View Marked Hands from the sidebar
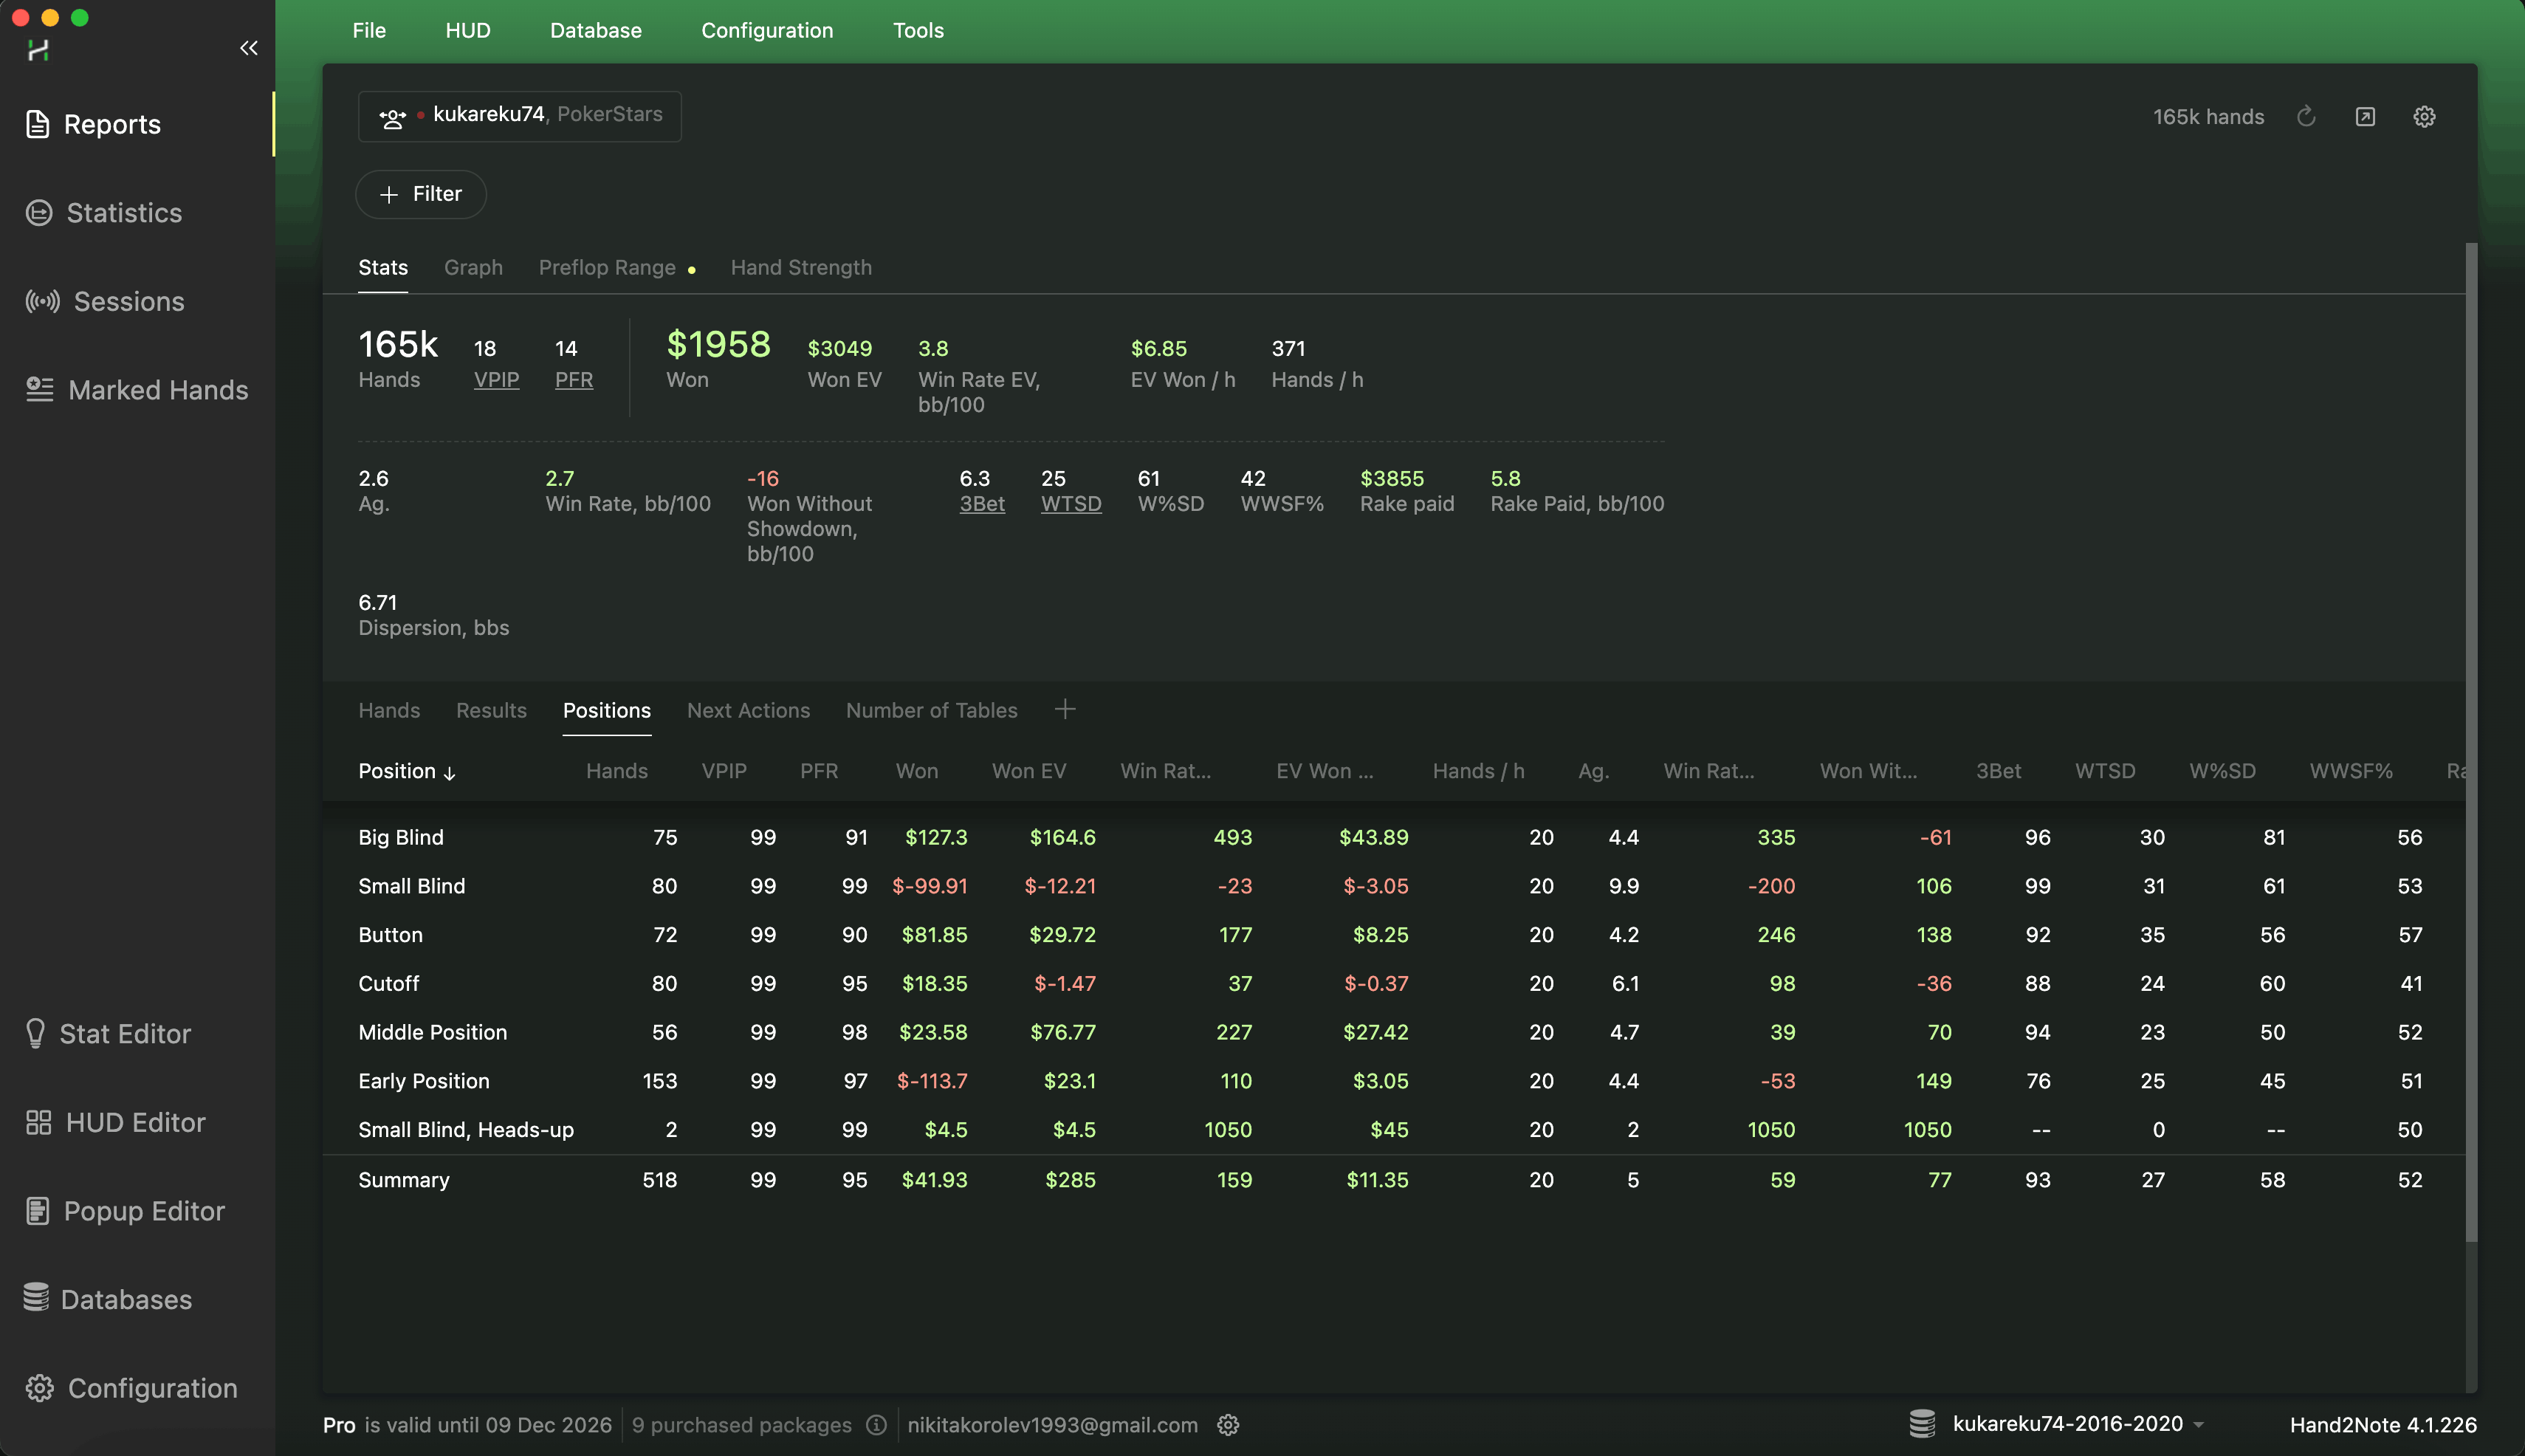The width and height of the screenshot is (2525, 1456). pyautogui.click(x=158, y=390)
